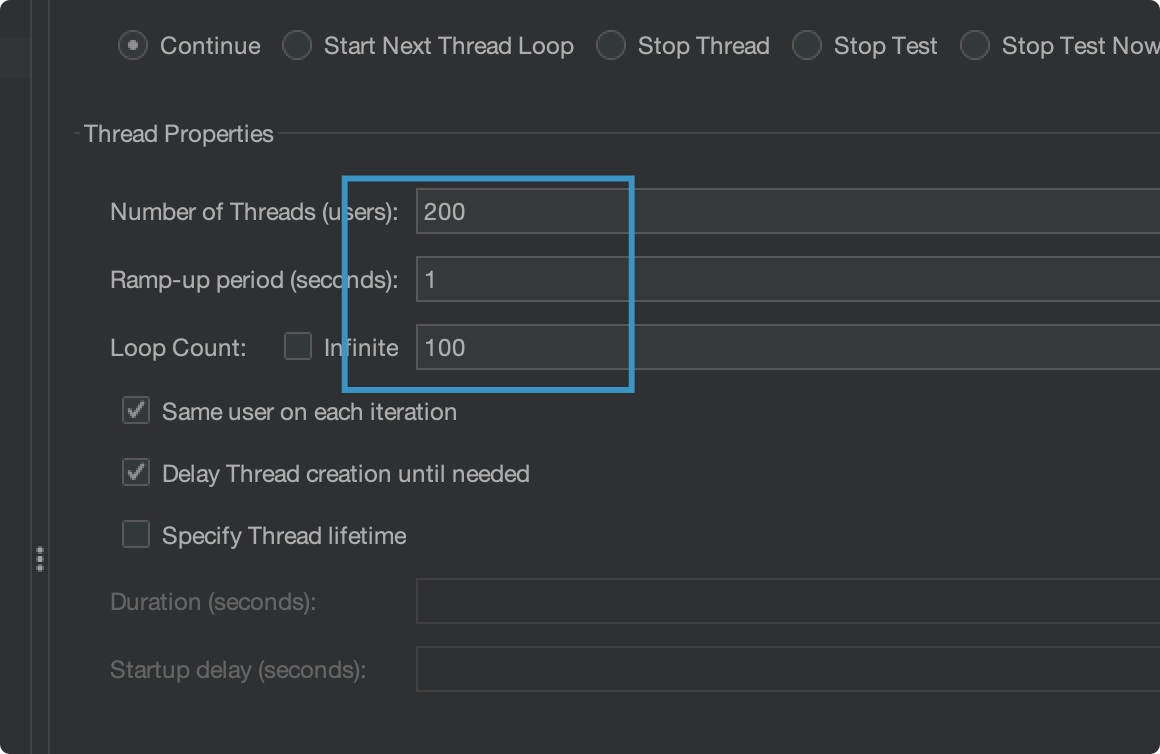Click the Ramp-up period (seconds) label
Viewport: 1160px width, 754px height.
click(254, 279)
